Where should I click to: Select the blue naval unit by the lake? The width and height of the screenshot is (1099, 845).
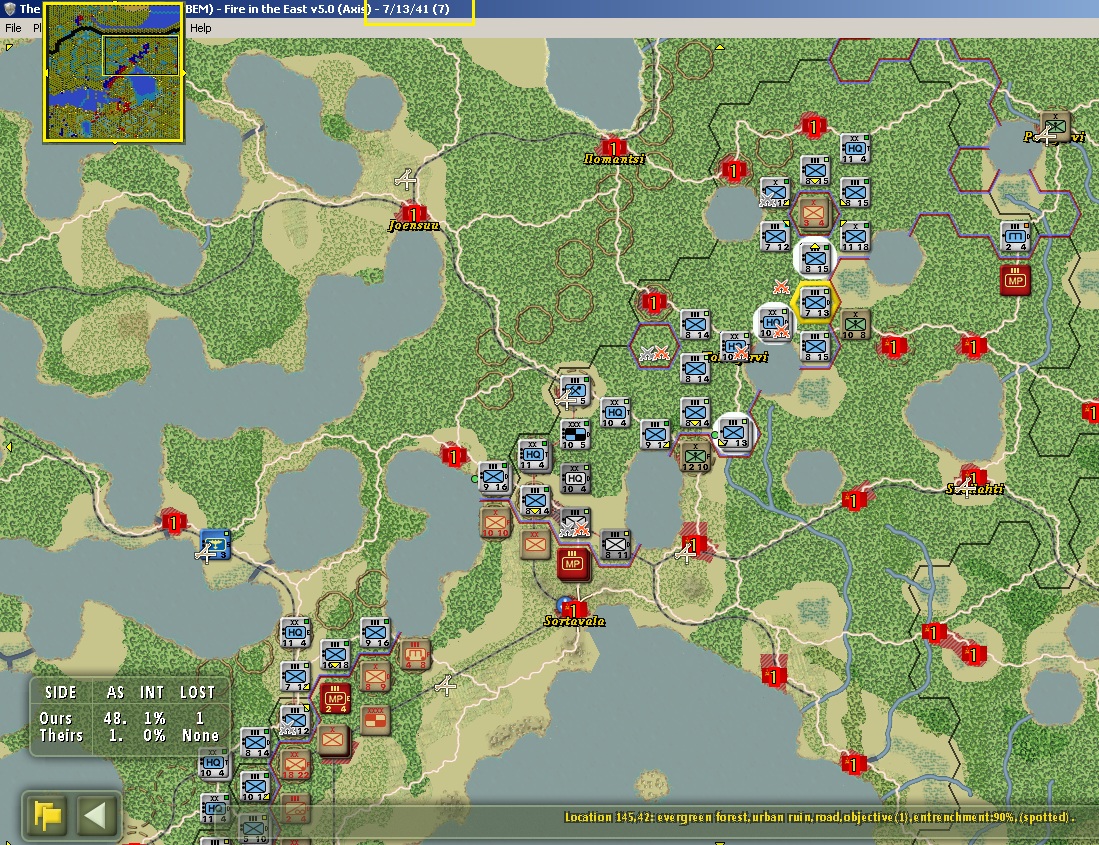(x=215, y=544)
